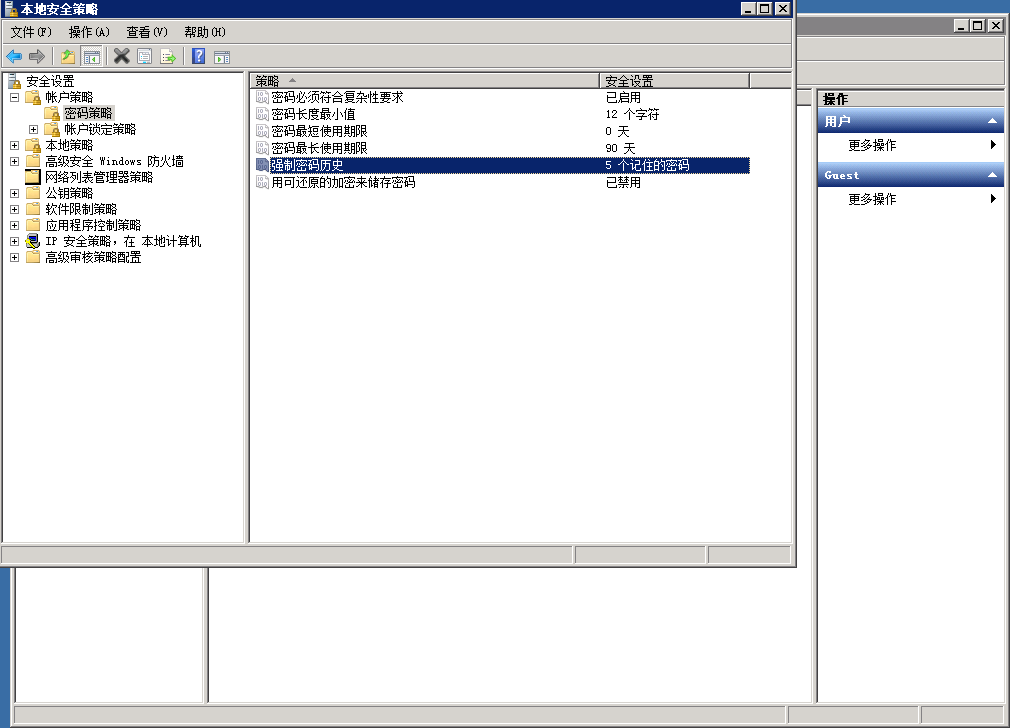Toggle the Show/Hide action pane icon
Screen dimensions: 1010x728
click(x=222, y=56)
